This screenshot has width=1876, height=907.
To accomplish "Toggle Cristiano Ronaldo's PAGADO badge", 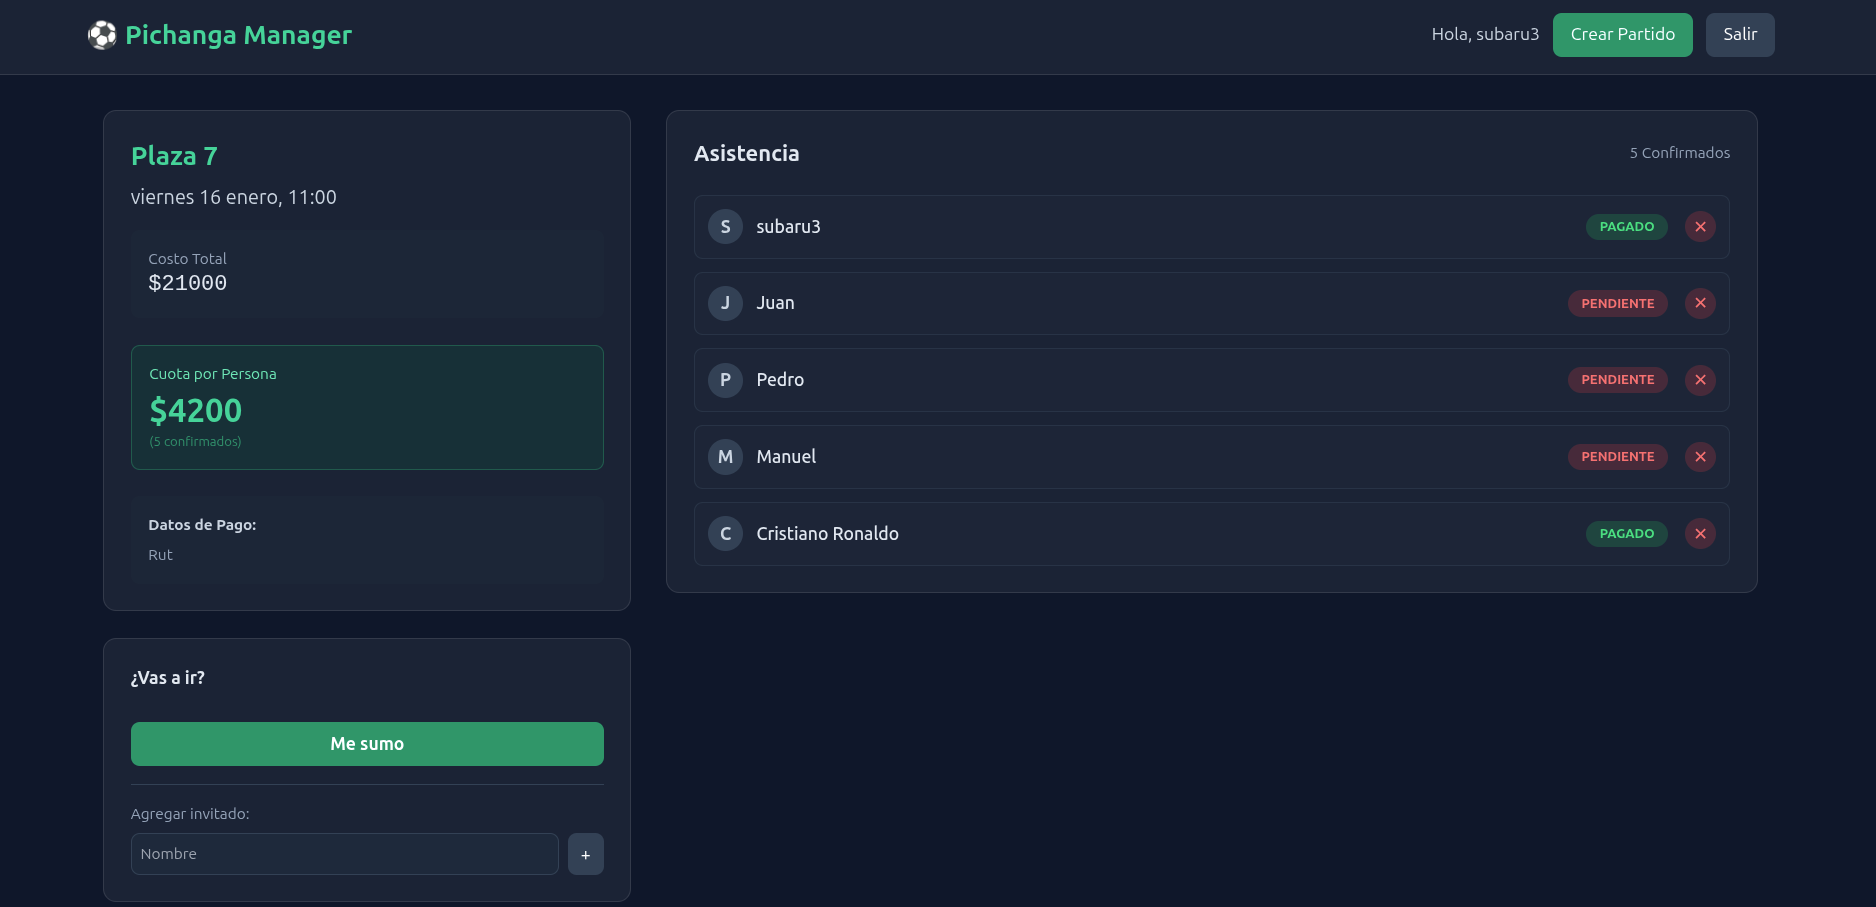I will click(1626, 534).
